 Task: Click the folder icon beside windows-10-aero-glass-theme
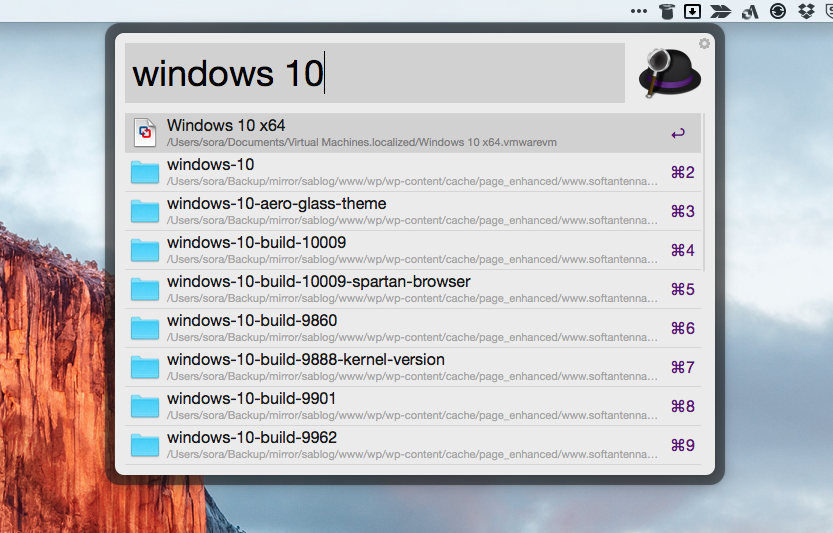pyautogui.click(x=145, y=211)
